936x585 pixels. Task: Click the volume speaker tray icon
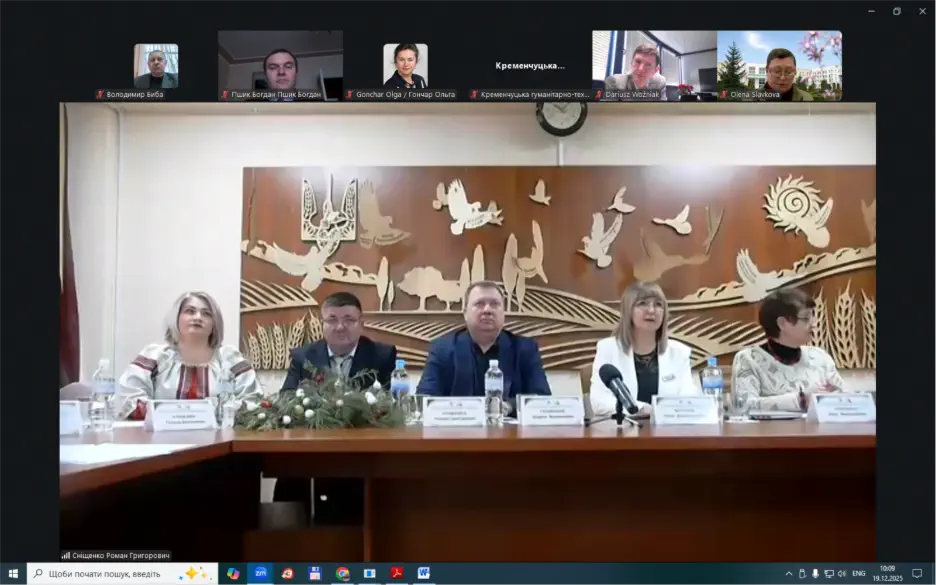point(841,574)
